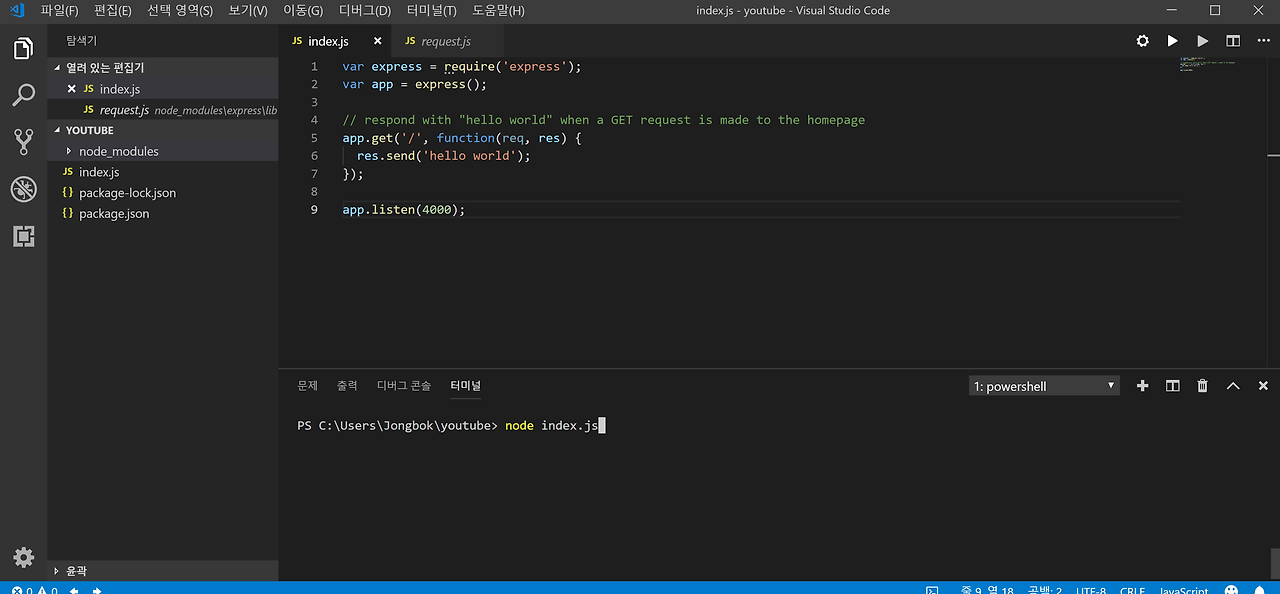Open the 1: powershell terminal dropdown
Image resolution: width=1280 pixels, height=594 pixels.
[x=1044, y=386]
